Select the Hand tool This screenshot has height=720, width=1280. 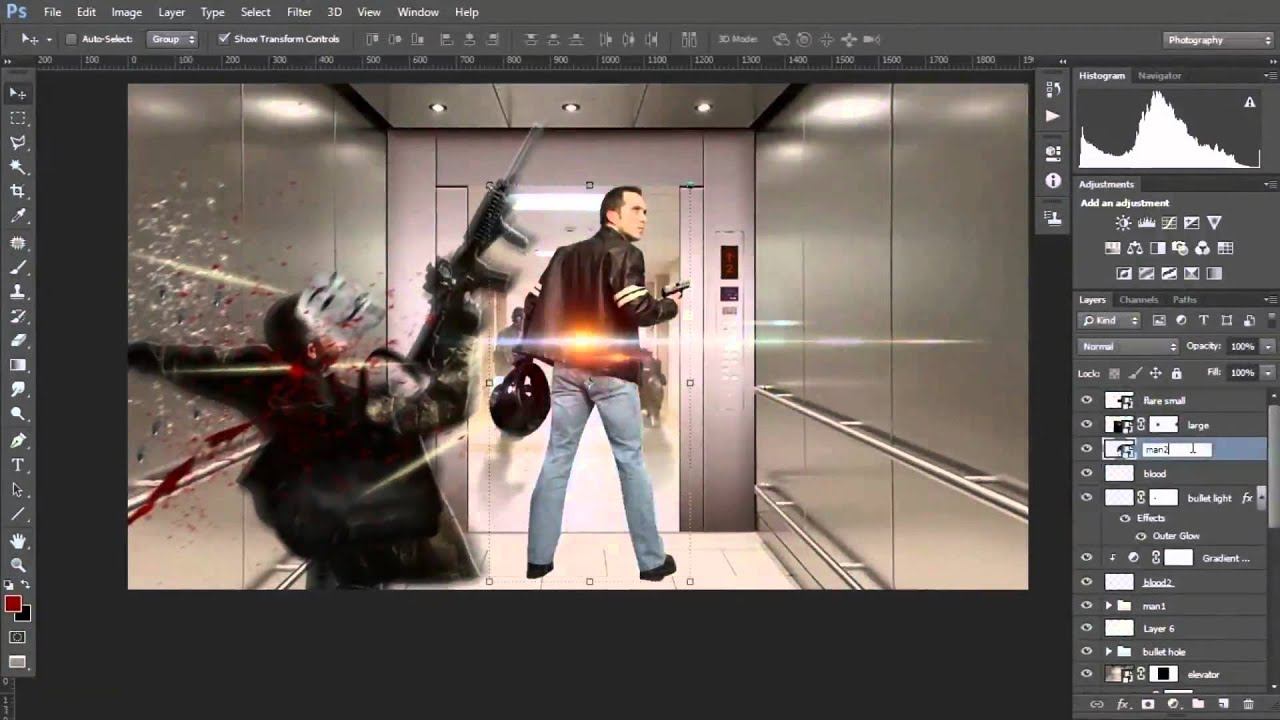pos(18,541)
